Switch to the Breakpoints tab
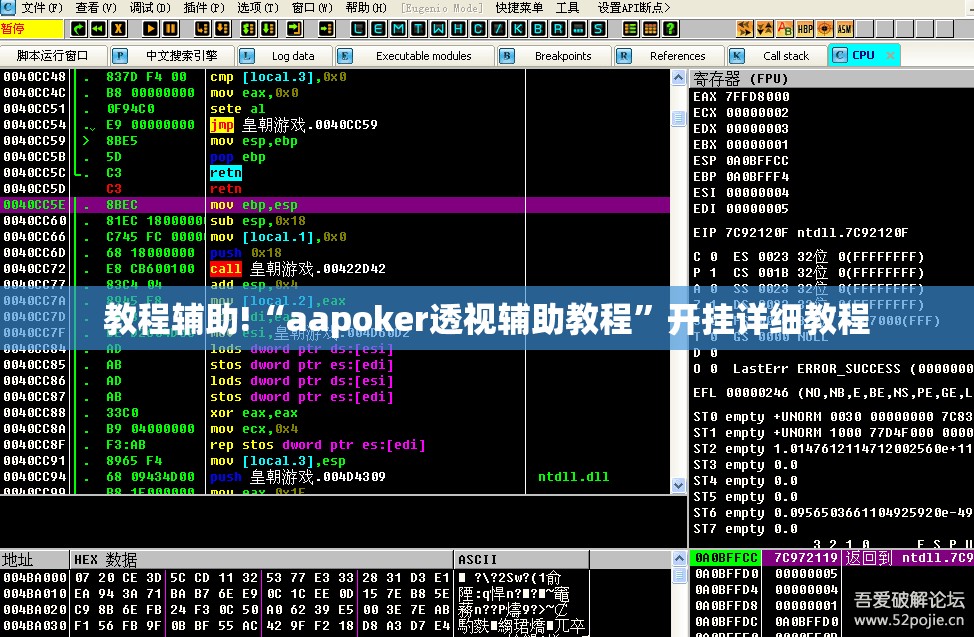The height and width of the screenshot is (637, 974). [x=554, y=56]
